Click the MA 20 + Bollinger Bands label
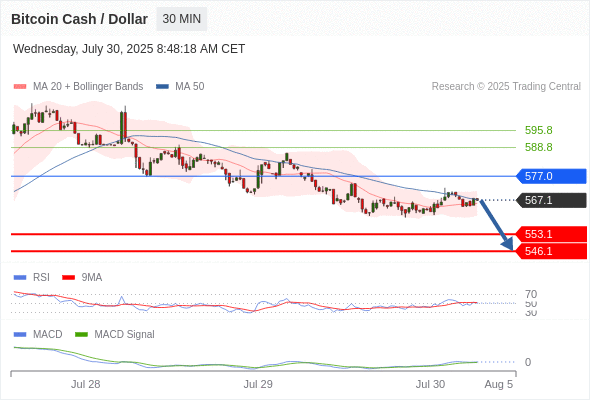 click(x=88, y=87)
